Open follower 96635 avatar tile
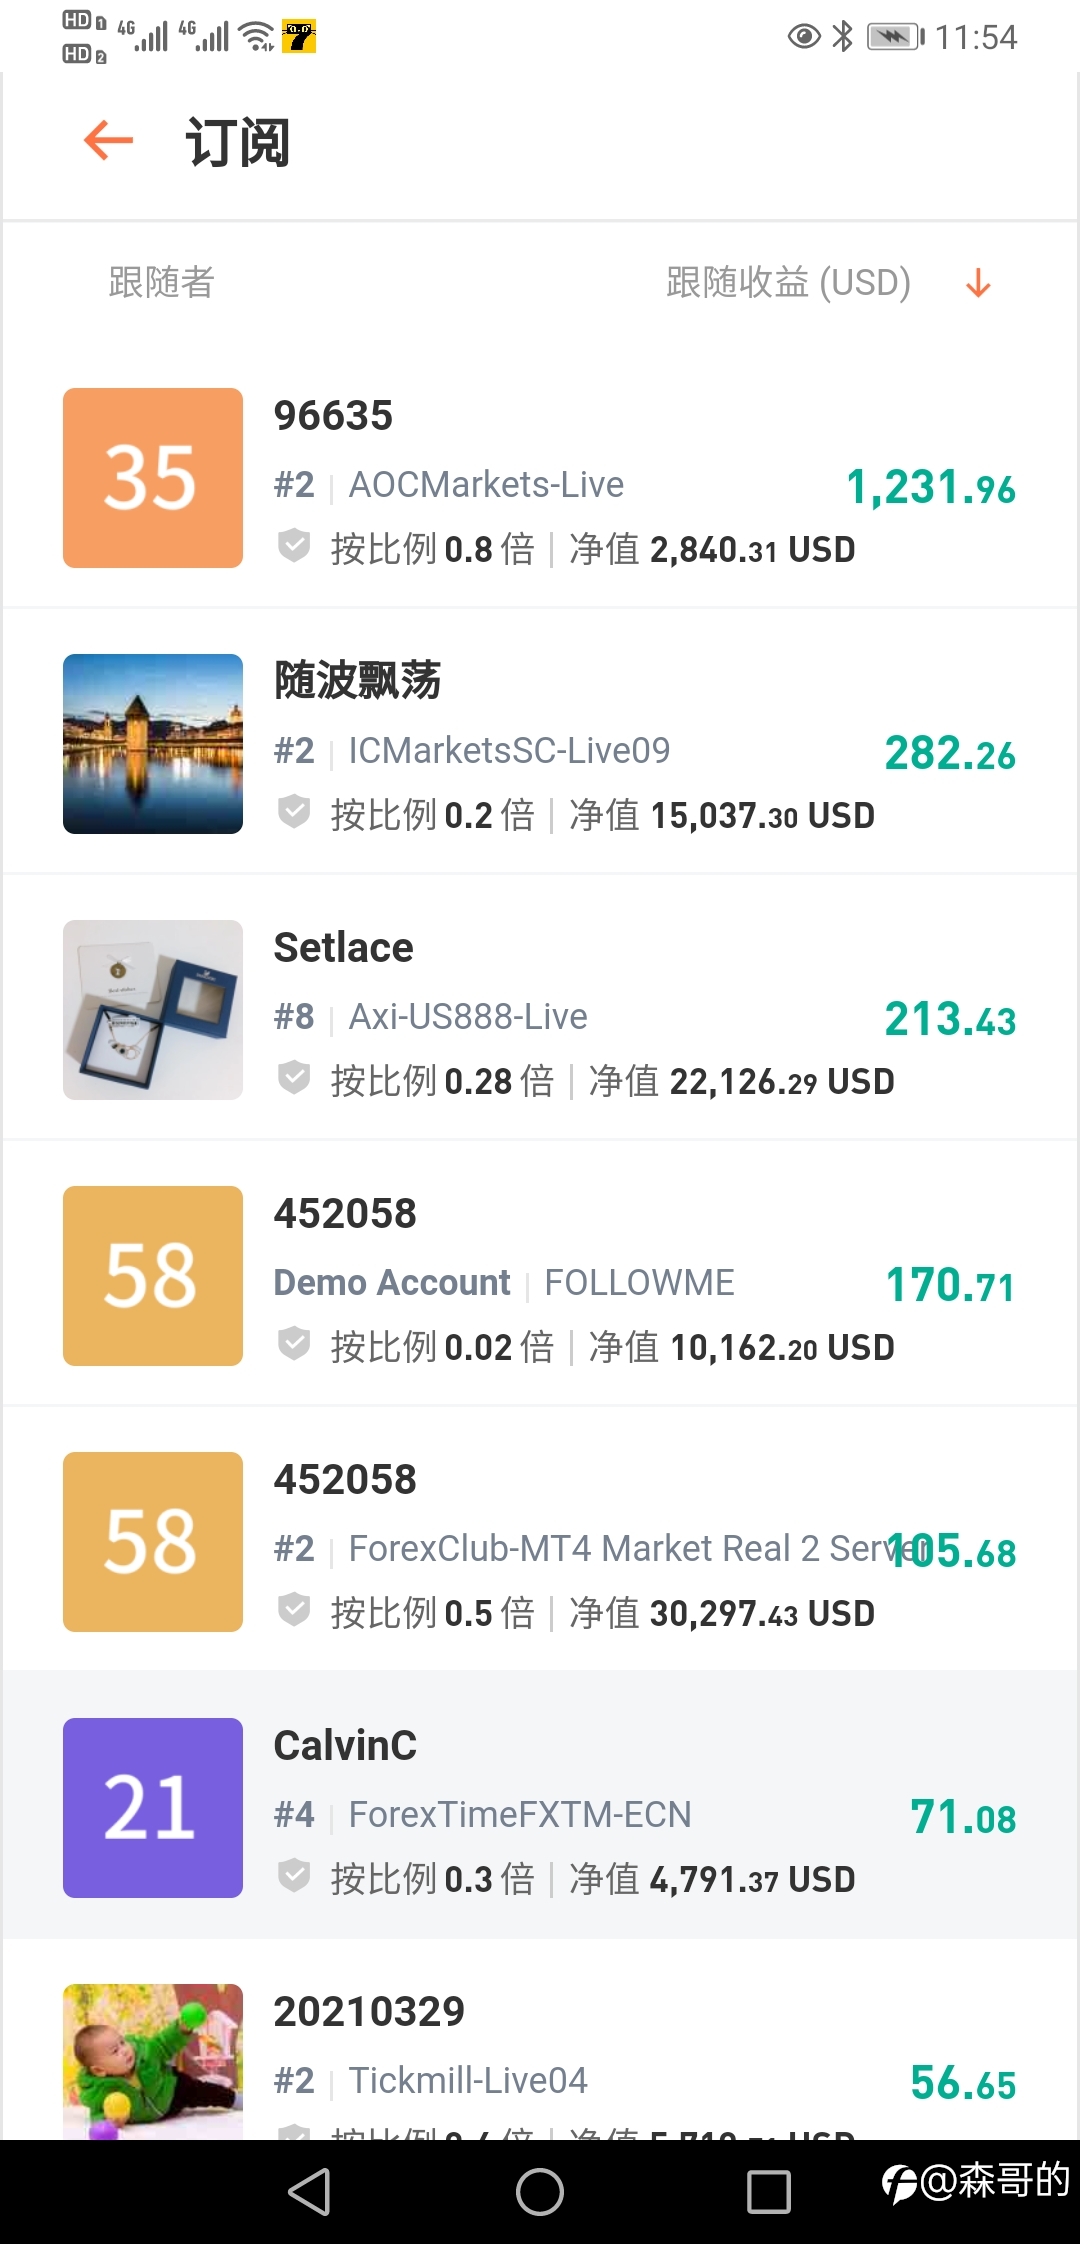The height and width of the screenshot is (2244, 1080). [x=153, y=478]
